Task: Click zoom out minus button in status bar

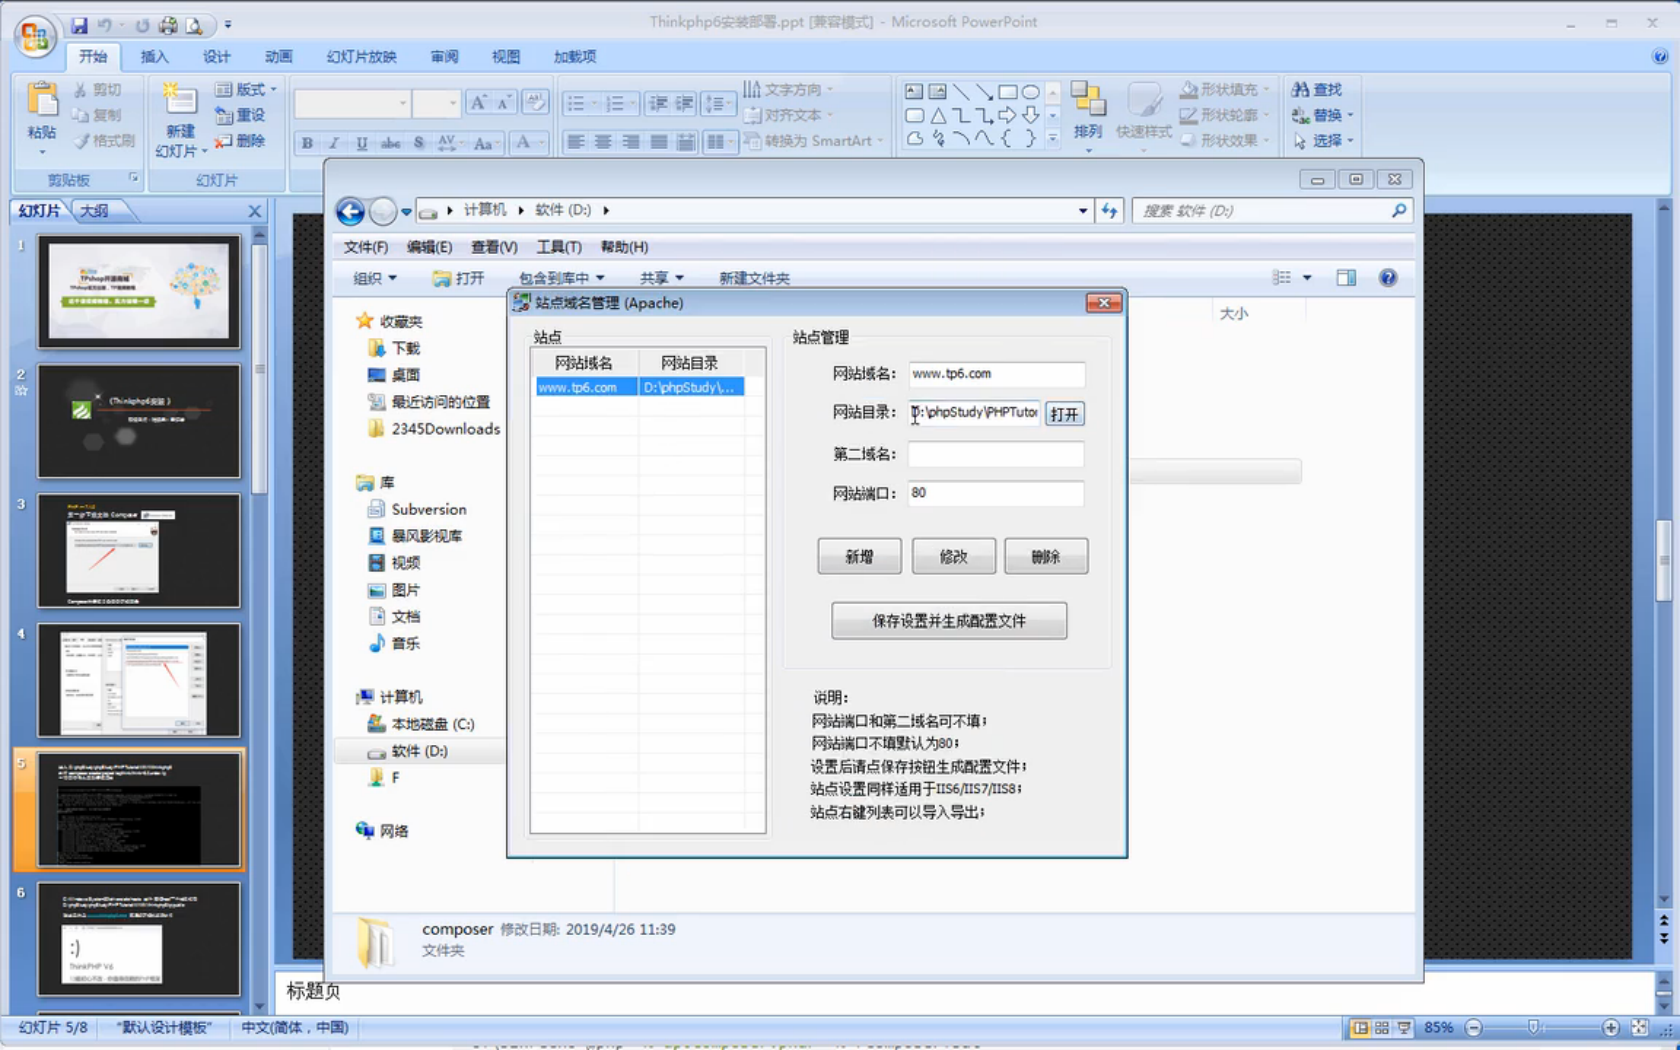Action: pos(1473,1027)
